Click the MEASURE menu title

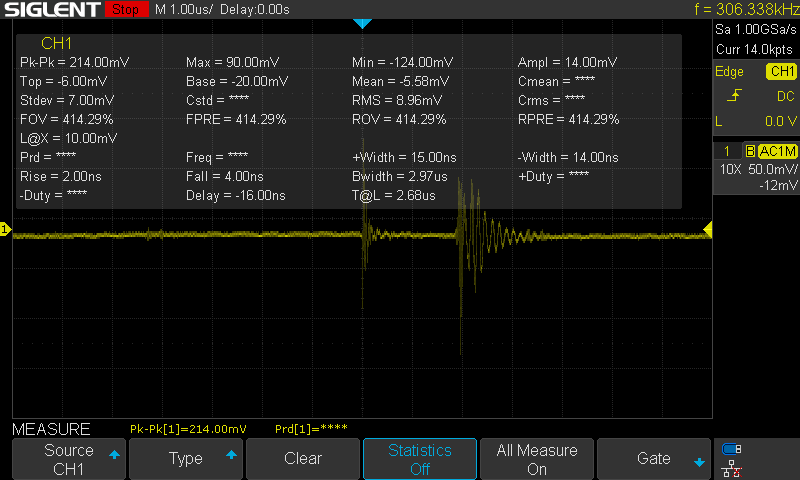coord(51,429)
